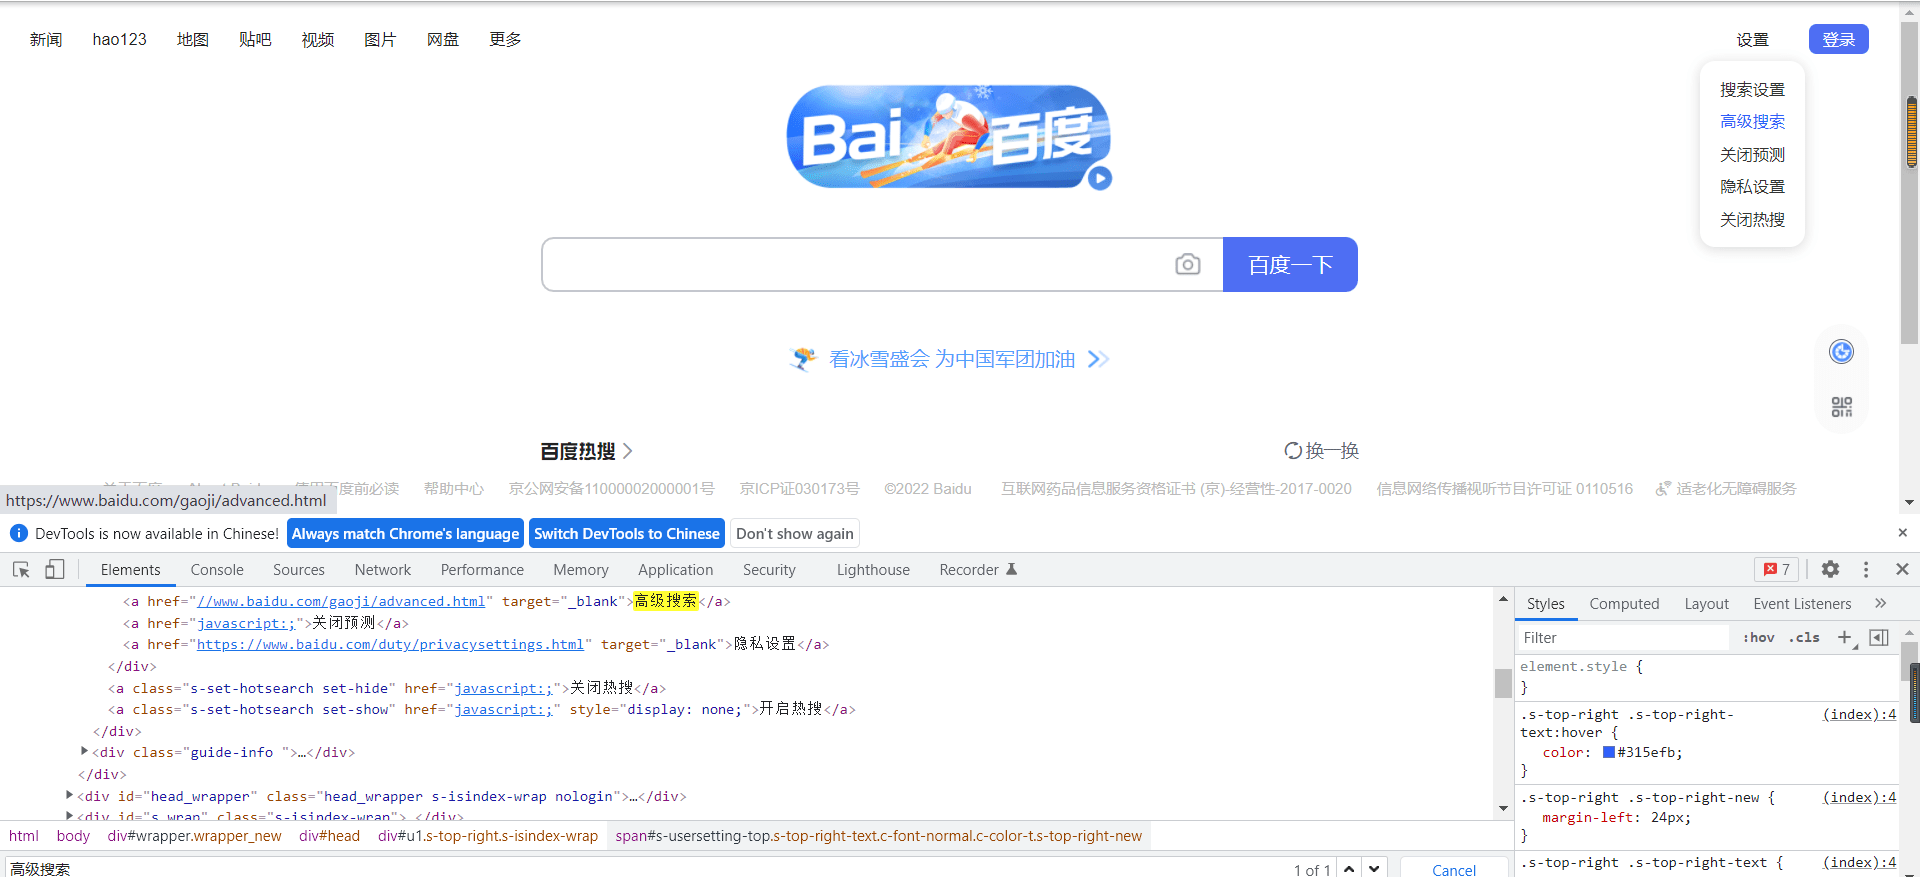Activate the inspect element picker icon

(x=21, y=569)
